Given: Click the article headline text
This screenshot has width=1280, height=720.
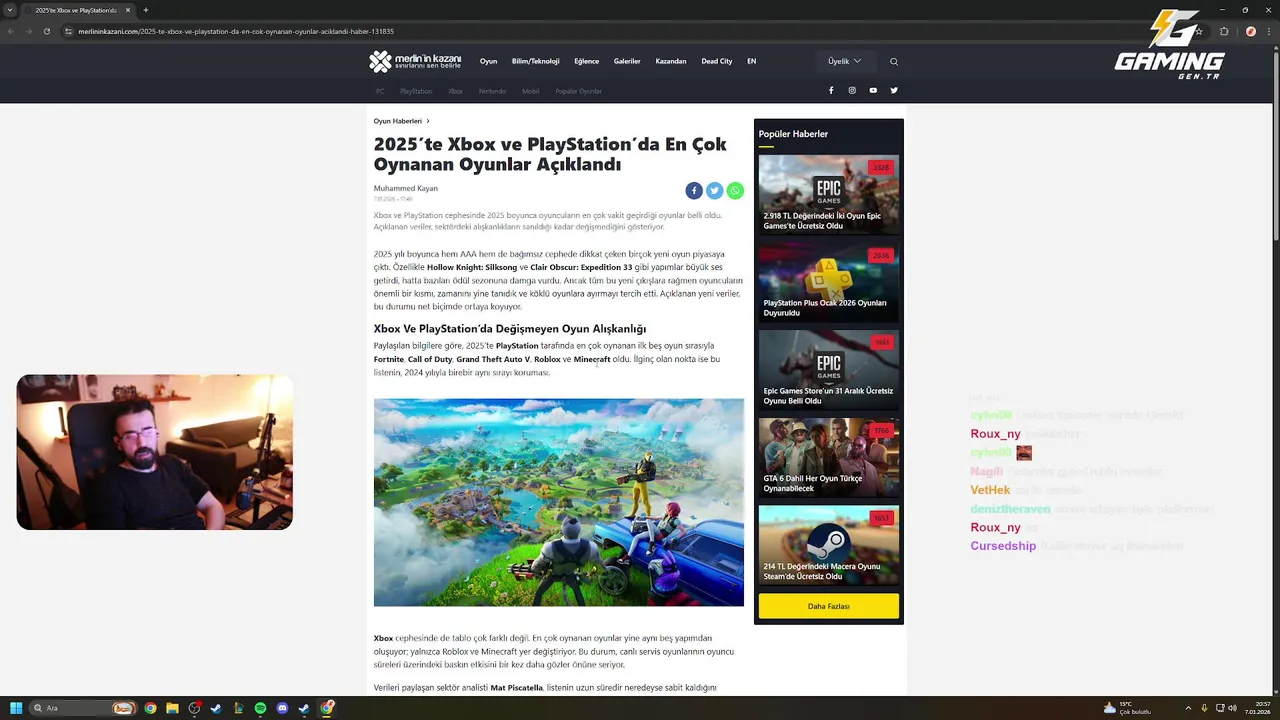Looking at the screenshot, I should [x=550, y=154].
